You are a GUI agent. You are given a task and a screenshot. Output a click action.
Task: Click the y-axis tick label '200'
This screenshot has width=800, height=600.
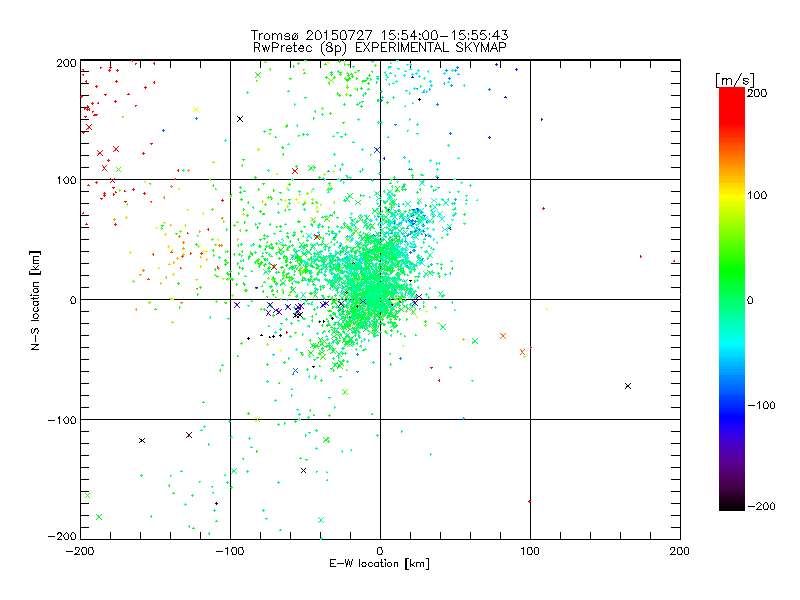pyautogui.click(x=66, y=63)
